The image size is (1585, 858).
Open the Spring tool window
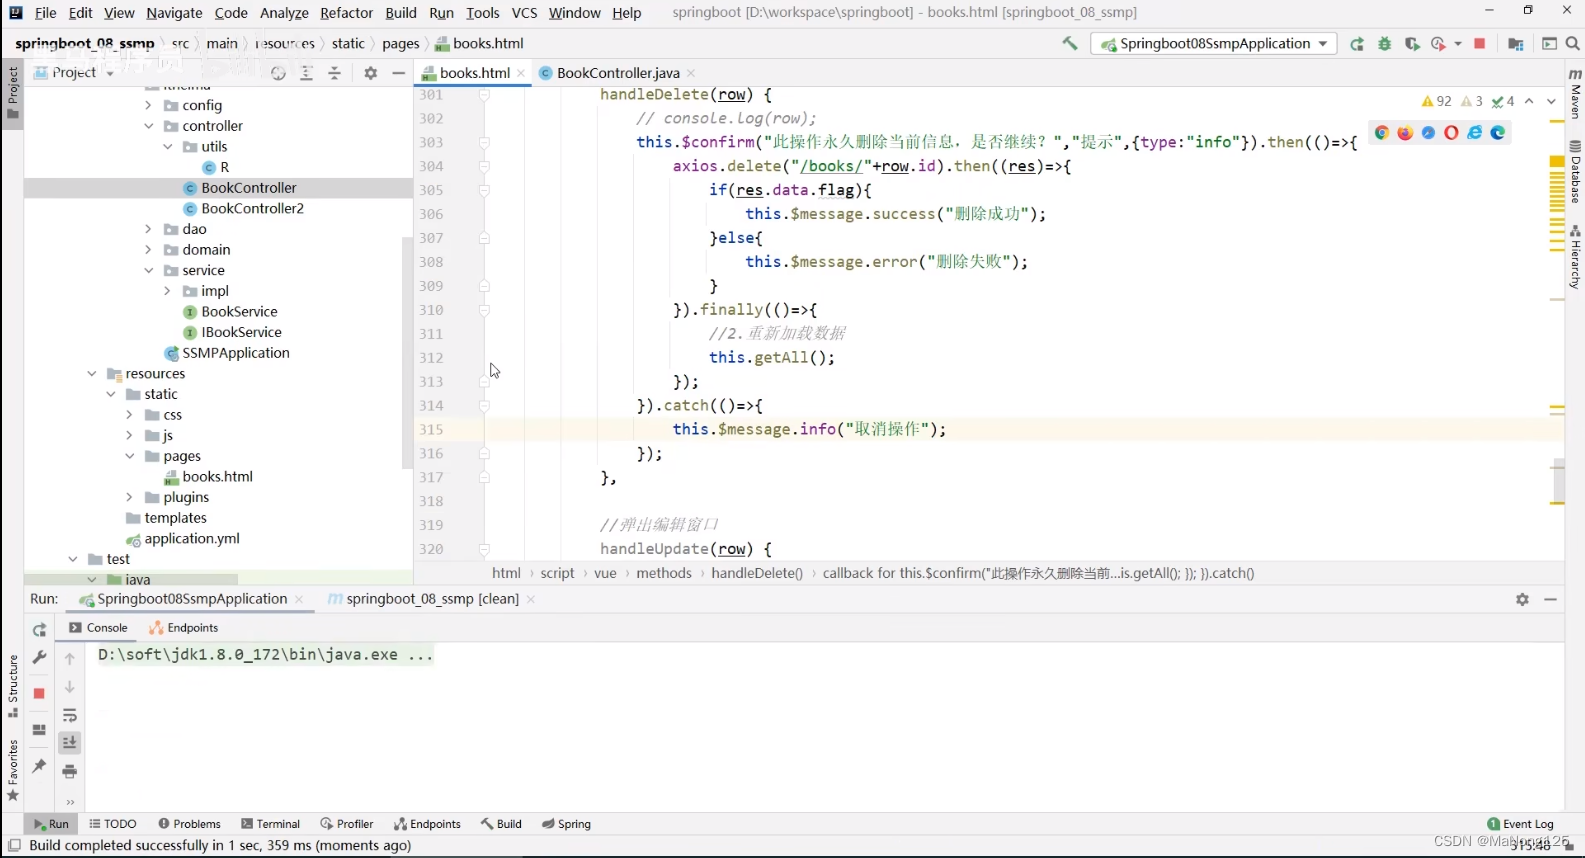pos(566,824)
